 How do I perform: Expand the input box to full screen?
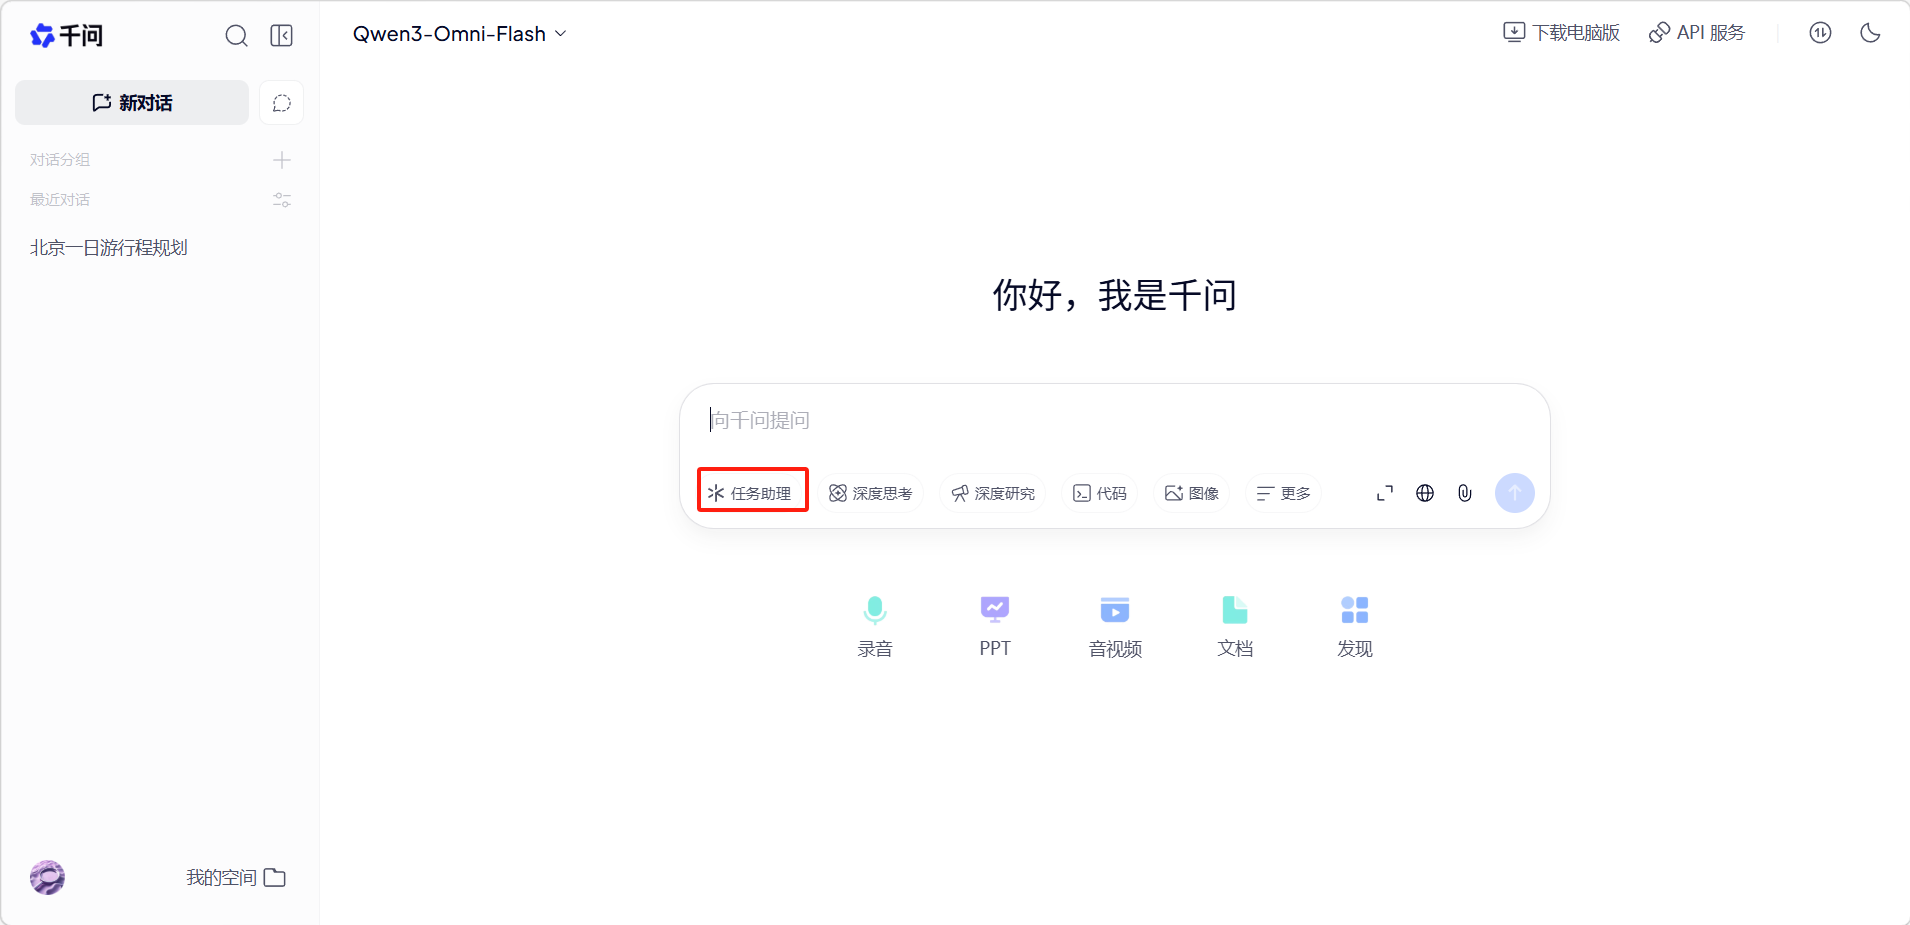(1385, 493)
